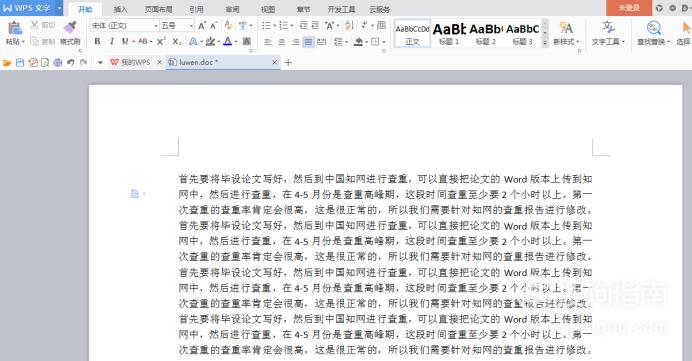Apply numbered list icon
Viewport: 692px width, 361px height.
coord(283,26)
